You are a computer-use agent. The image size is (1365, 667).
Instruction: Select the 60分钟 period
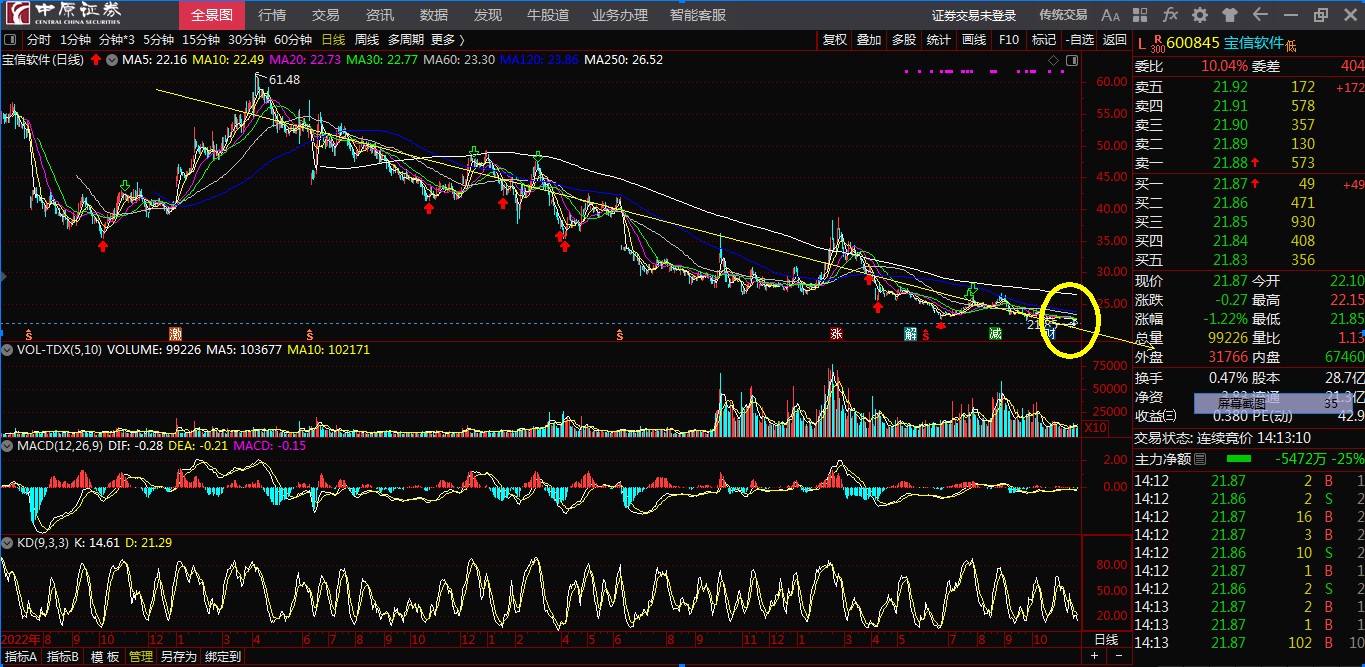(x=293, y=40)
